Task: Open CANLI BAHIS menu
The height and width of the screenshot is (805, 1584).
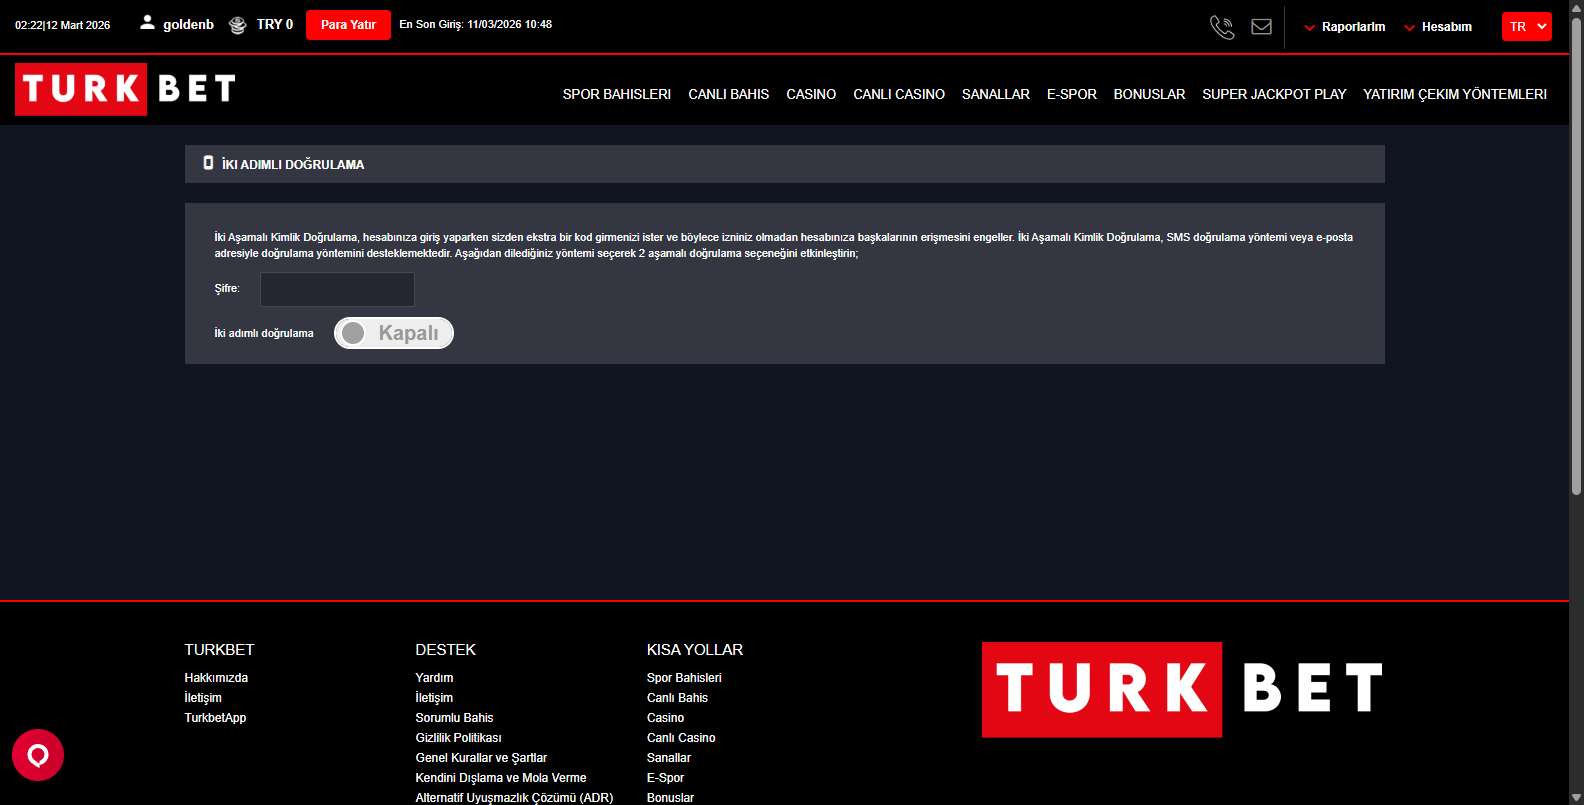Action: [729, 94]
